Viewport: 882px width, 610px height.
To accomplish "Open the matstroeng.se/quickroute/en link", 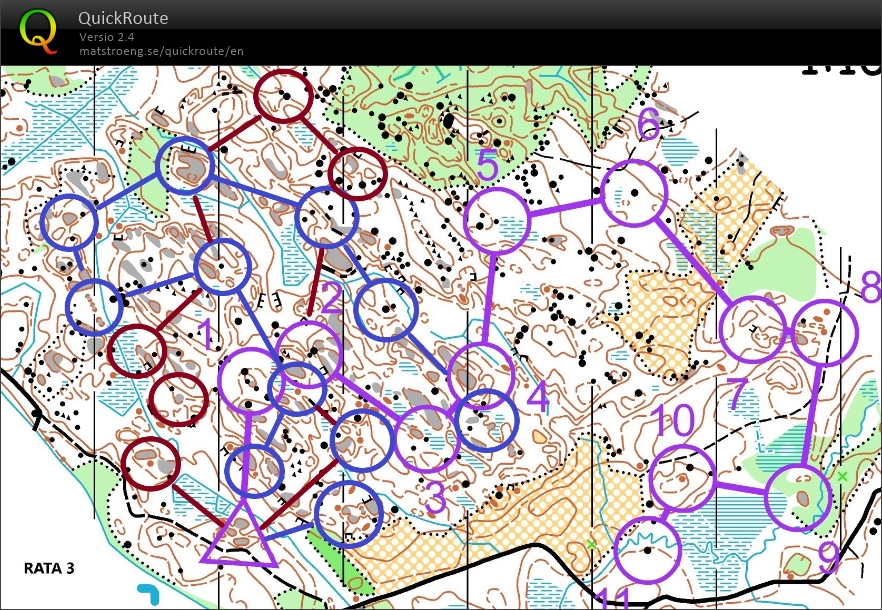I will [x=161, y=50].
